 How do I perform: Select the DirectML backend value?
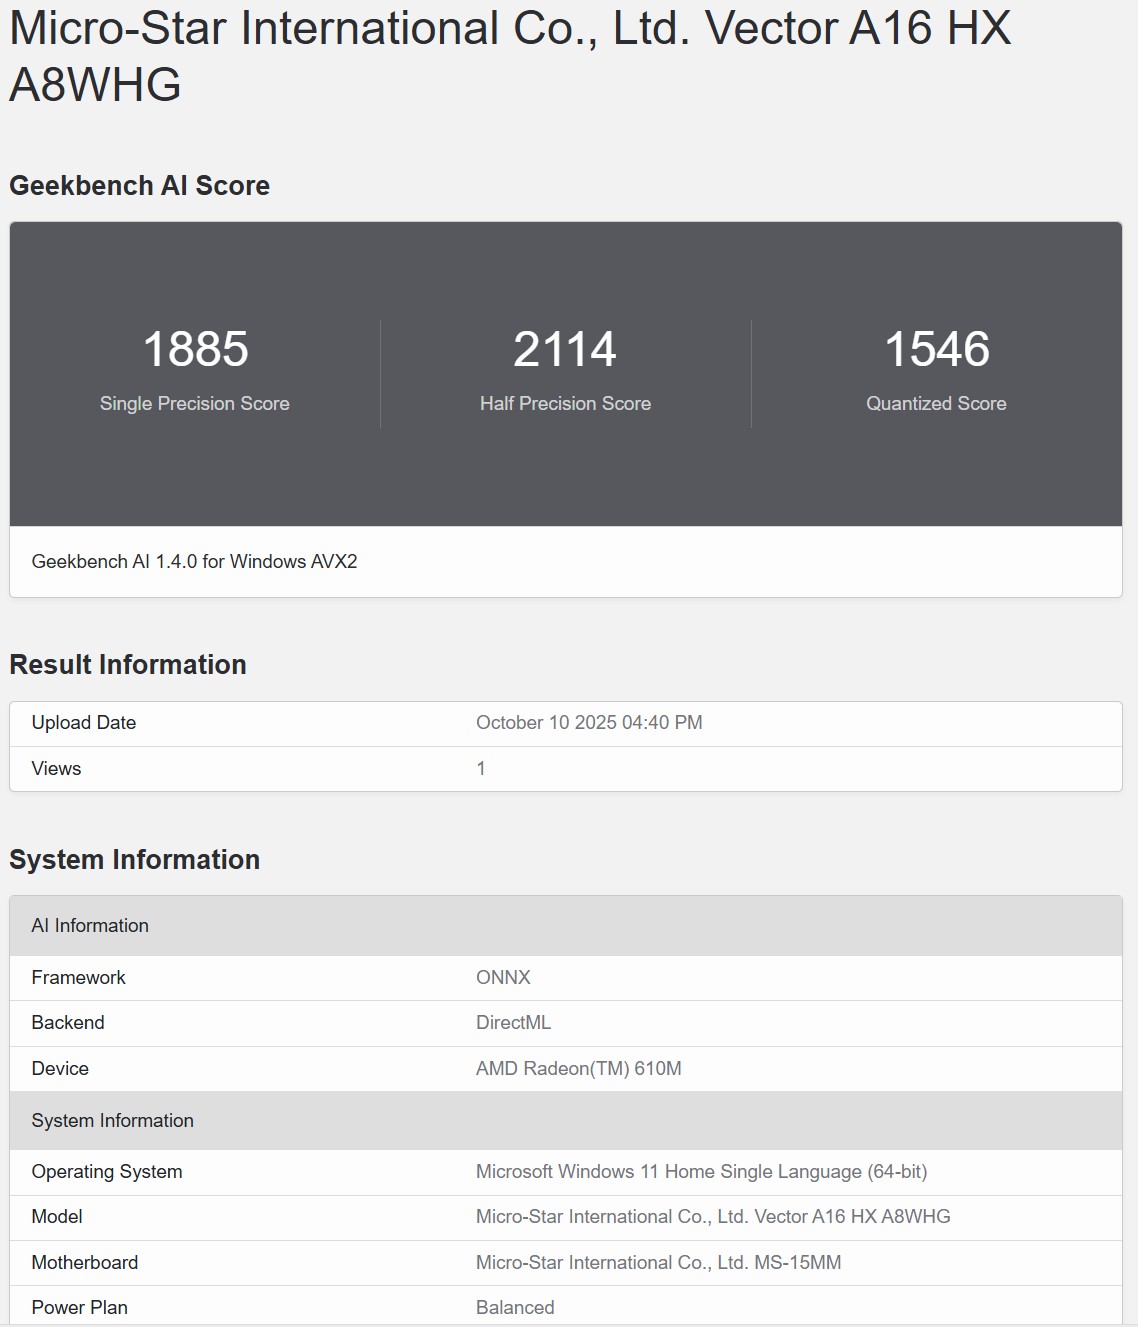pyautogui.click(x=513, y=1023)
